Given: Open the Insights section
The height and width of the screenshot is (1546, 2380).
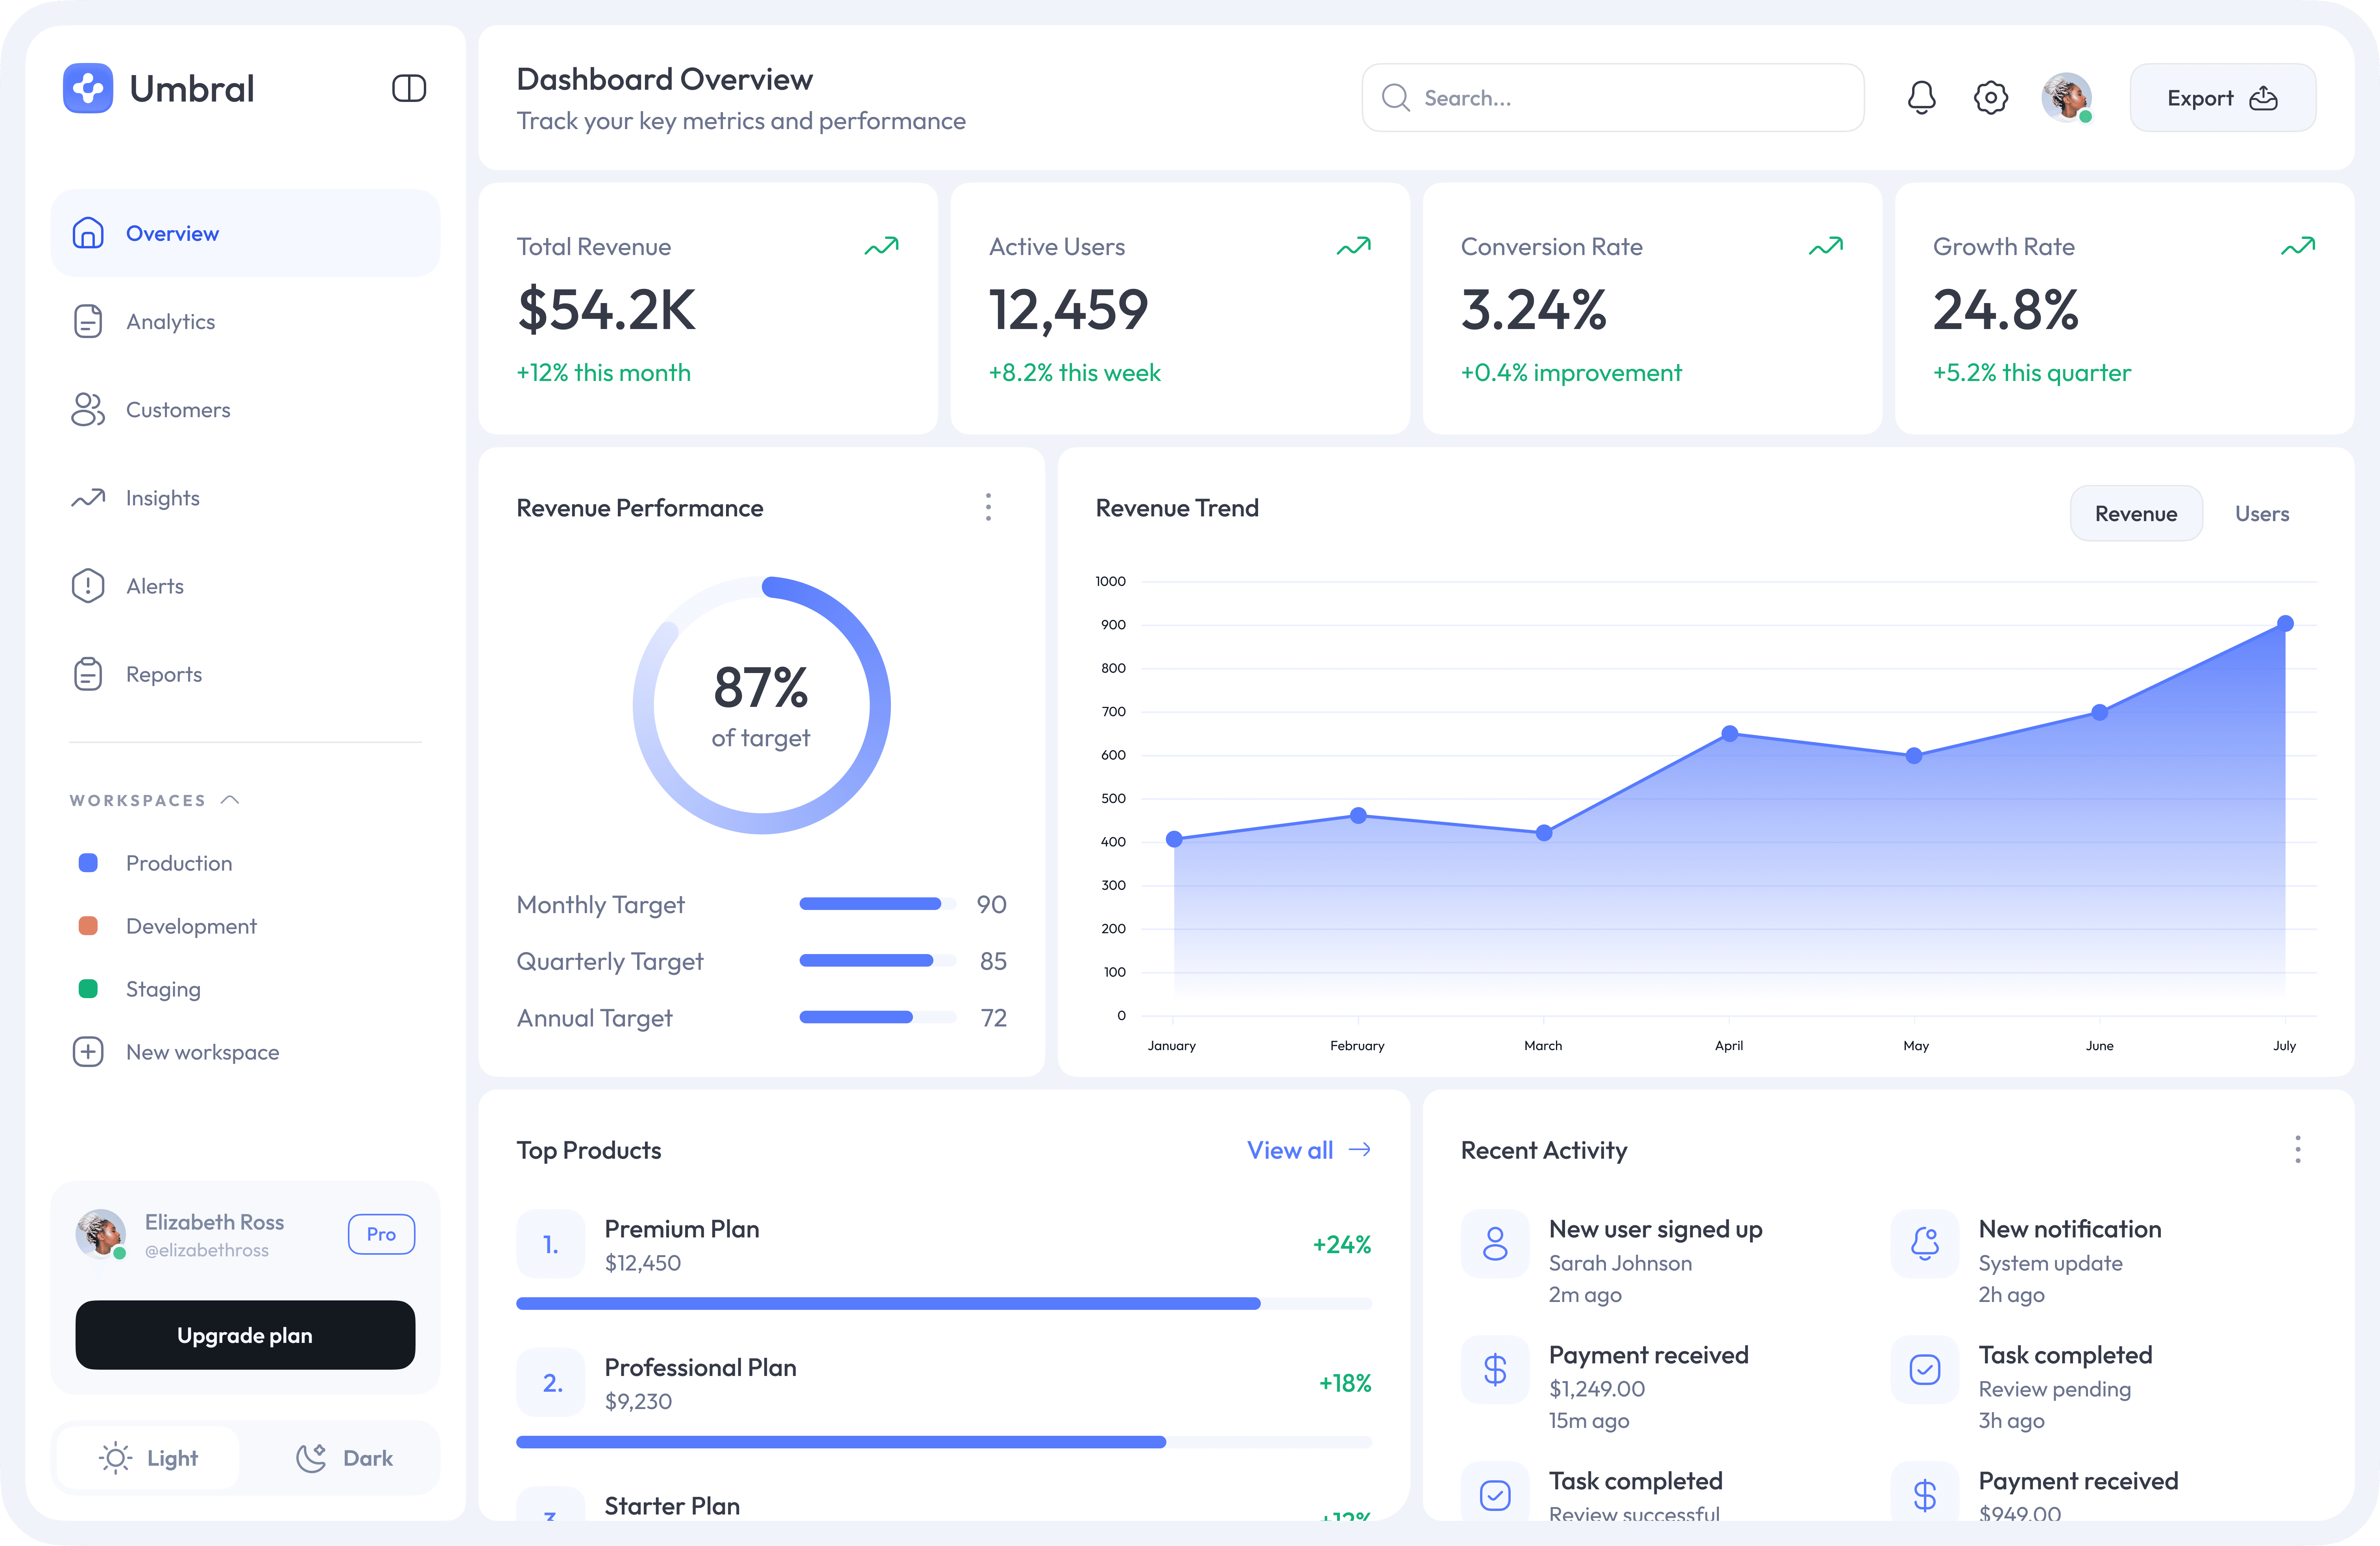Looking at the screenshot, I should pos(245,497).
